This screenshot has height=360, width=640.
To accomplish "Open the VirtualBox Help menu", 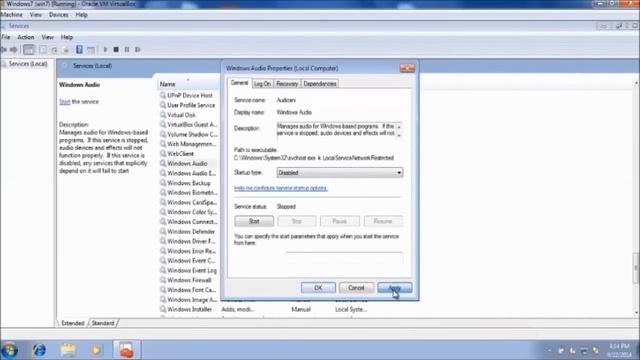I will [81, 15].
